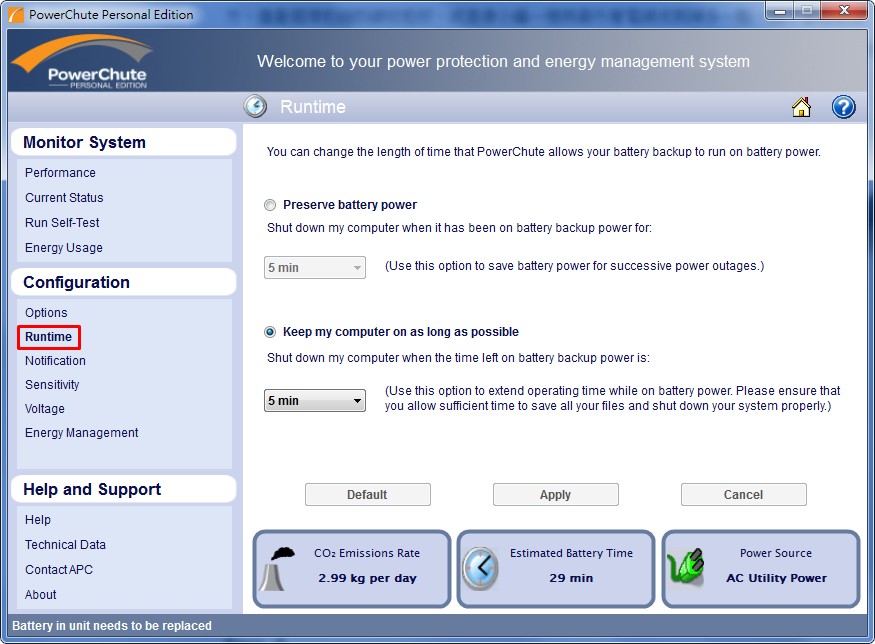Click the Home house icon
This screenshot has height=644, width=875.
[x=801, y=107]
